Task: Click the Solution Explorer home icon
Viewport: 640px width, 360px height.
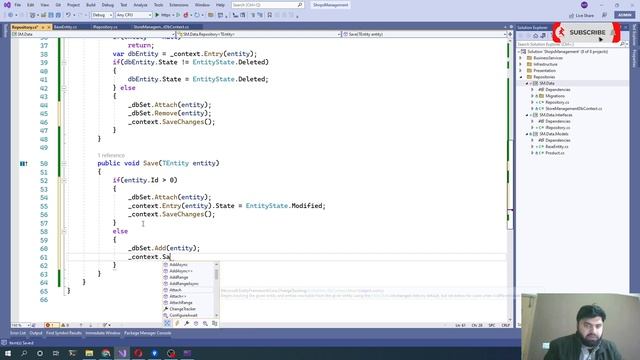Action: point(536,36)
